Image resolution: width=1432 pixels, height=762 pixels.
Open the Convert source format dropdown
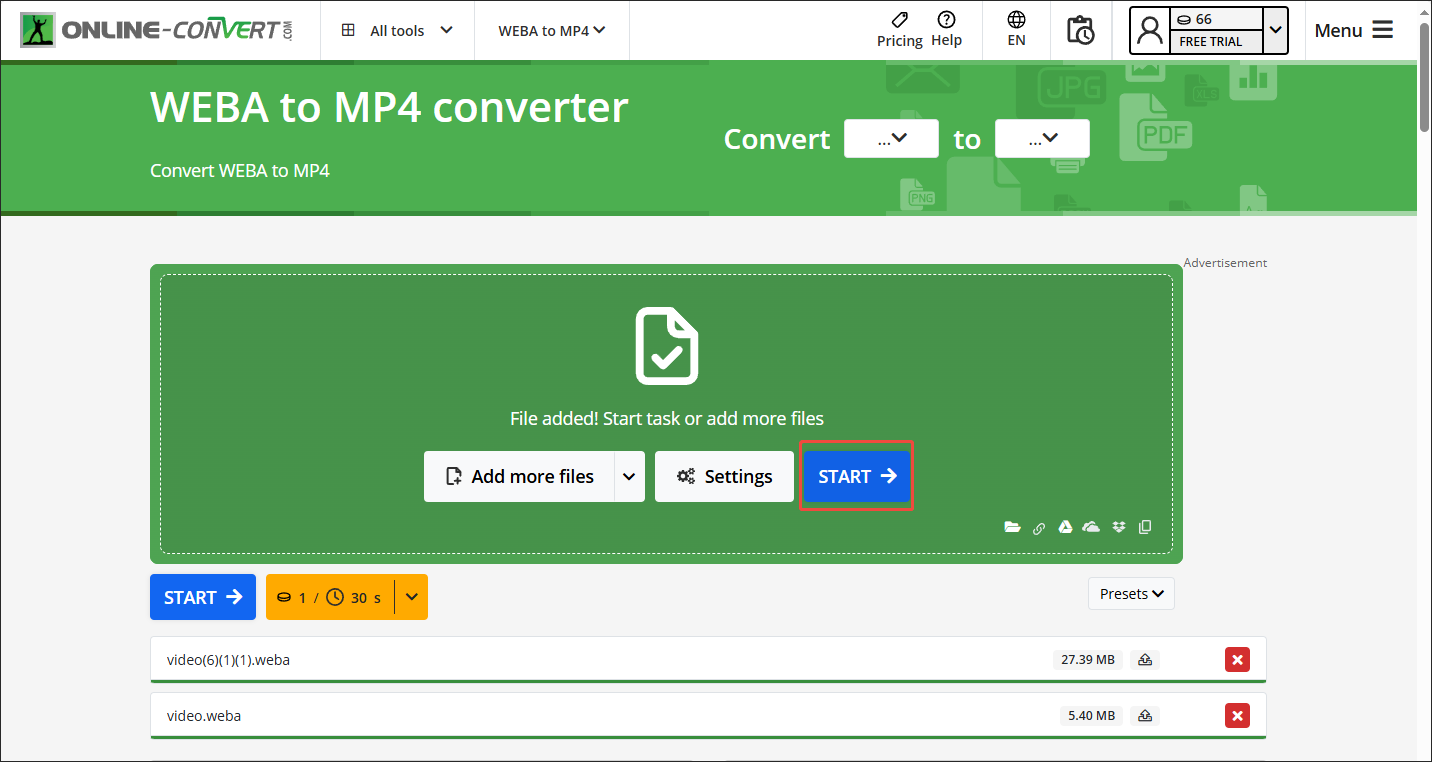pyautogui.click(x=891, y=139)
